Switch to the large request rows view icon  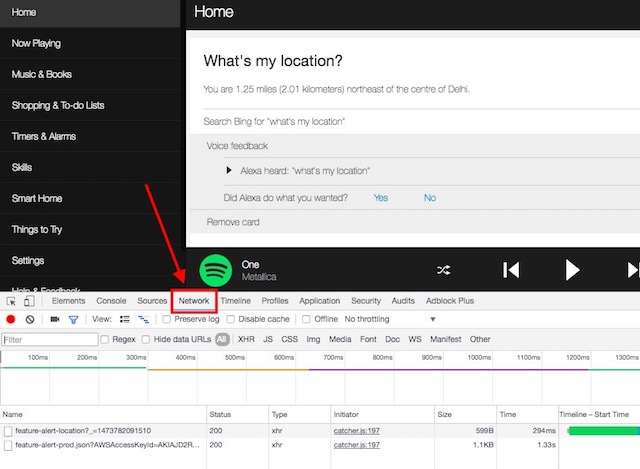(124, 319)
